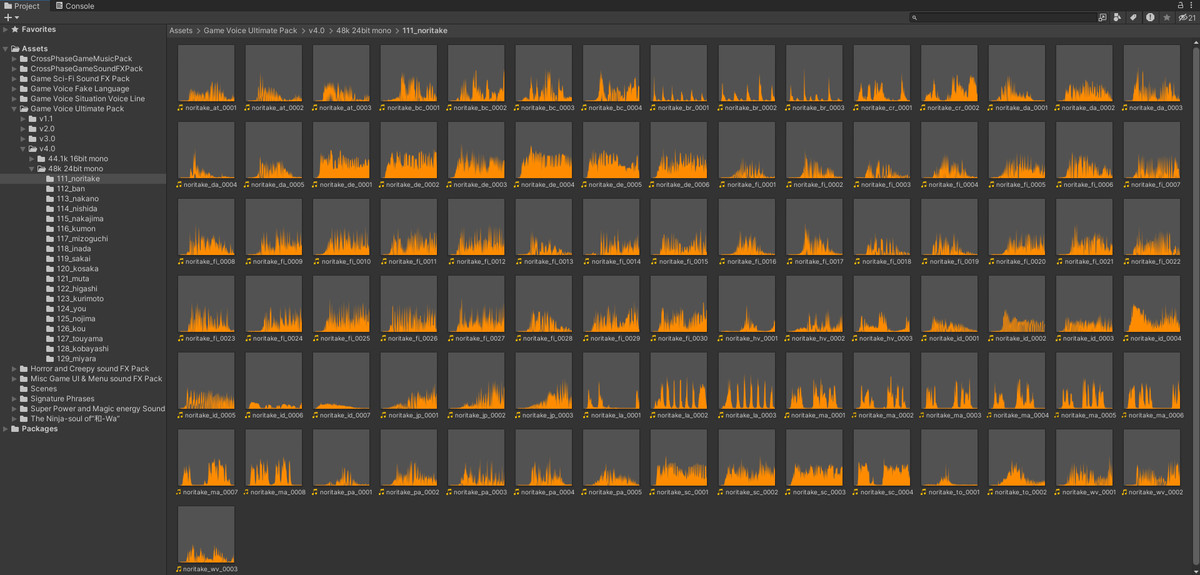The width and height of the screenshot is (1200, 575).
Task: Expand the v1.1 folder arrow
Action: point(24,119)
